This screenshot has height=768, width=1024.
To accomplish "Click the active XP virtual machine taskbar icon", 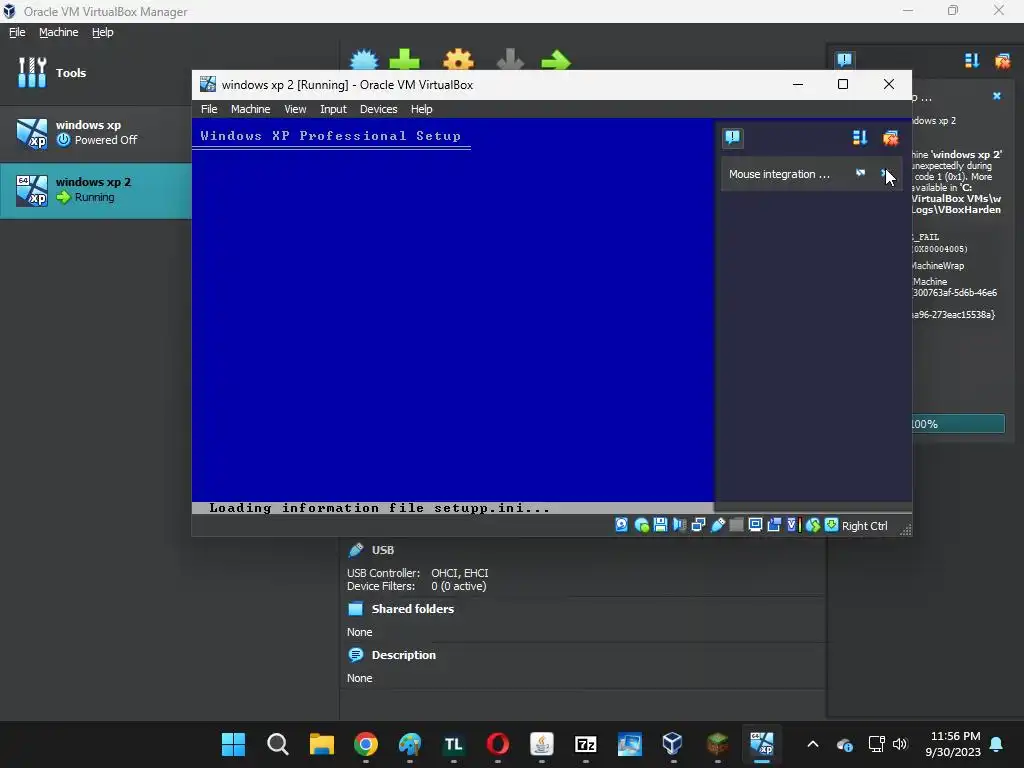I will click(761, 744).
